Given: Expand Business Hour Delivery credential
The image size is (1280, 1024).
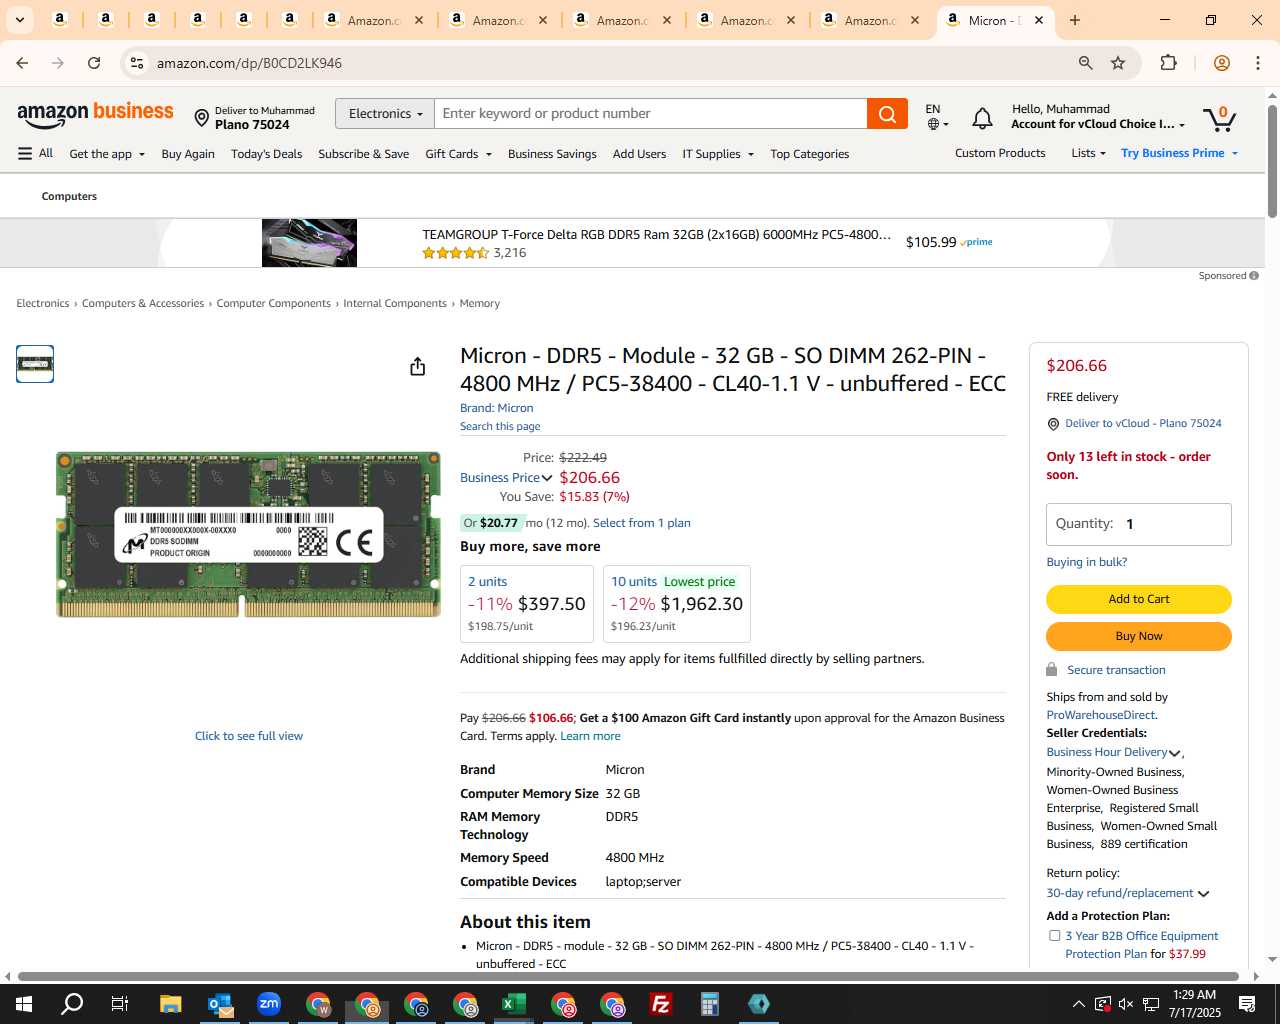Looking at the screenshot, I should (1113, 752).
